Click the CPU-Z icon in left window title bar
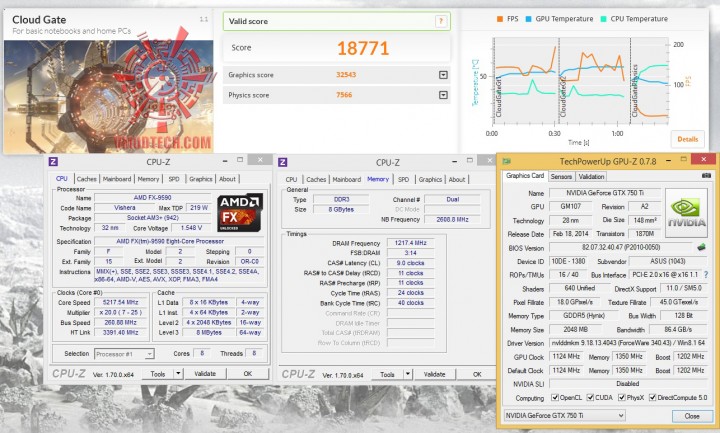 point(53,162)
